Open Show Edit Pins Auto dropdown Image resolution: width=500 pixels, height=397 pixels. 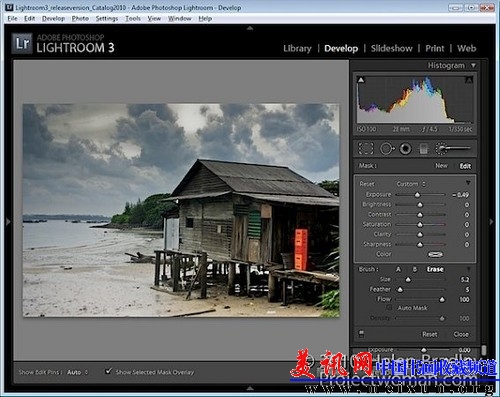[77, 372]
